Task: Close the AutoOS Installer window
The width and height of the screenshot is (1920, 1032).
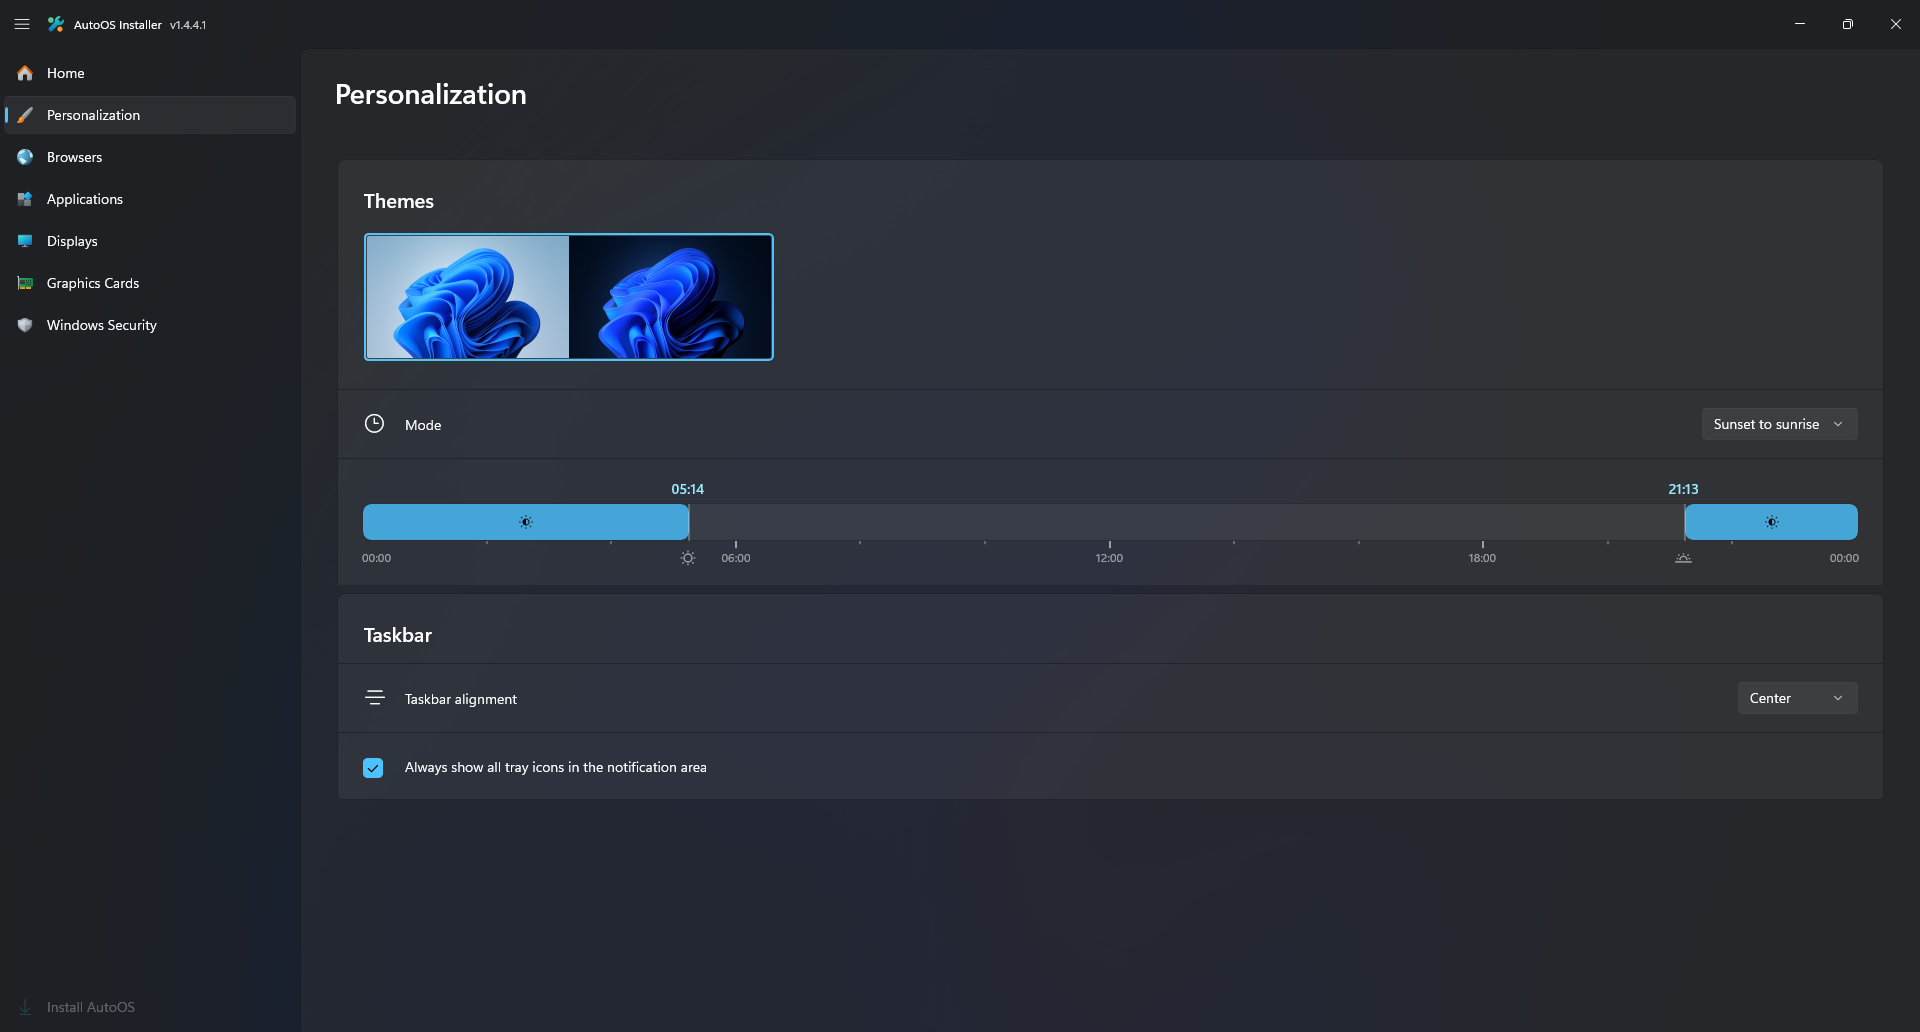Action: tap(1896, 24)
